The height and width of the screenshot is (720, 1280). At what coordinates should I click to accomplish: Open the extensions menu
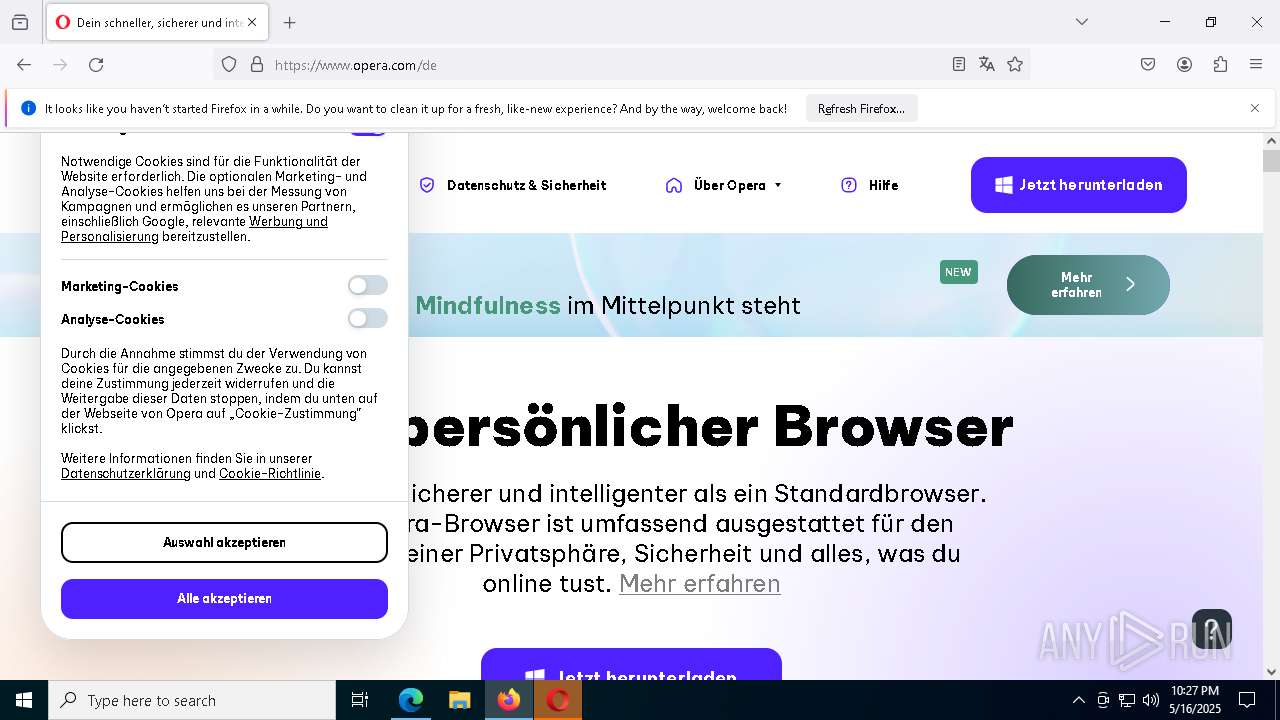point(1220,64)
